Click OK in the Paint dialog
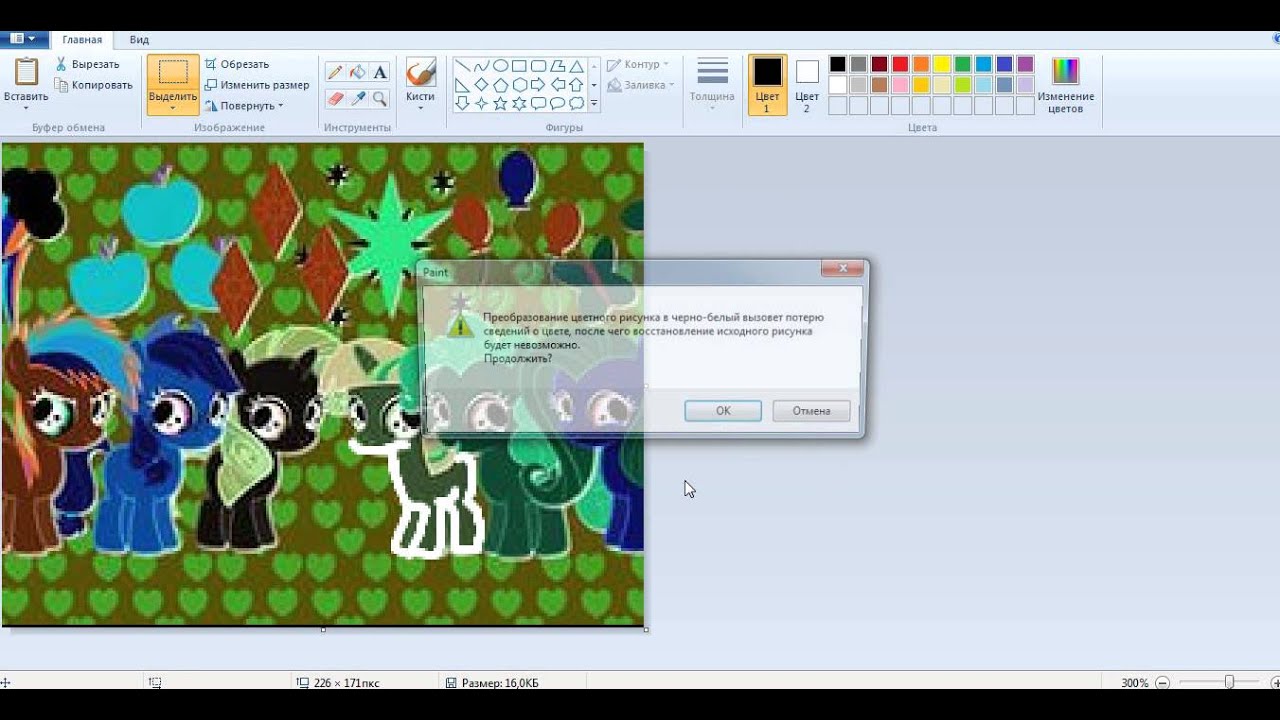 click(723, 411)
